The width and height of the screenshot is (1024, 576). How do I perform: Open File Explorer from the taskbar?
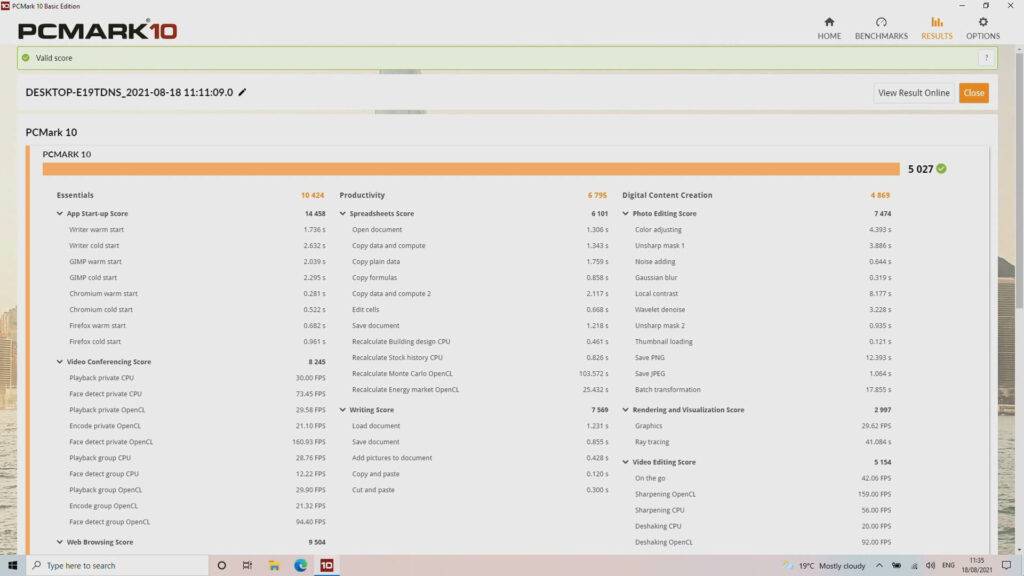click(x=274, y=566)
